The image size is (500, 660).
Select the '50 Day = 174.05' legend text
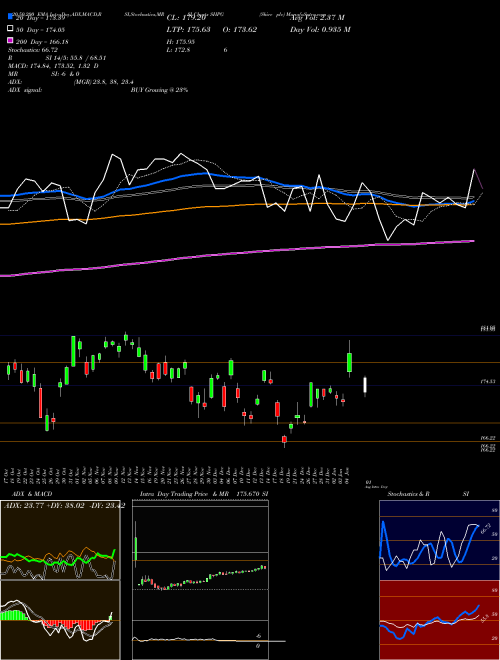(41, 30)
